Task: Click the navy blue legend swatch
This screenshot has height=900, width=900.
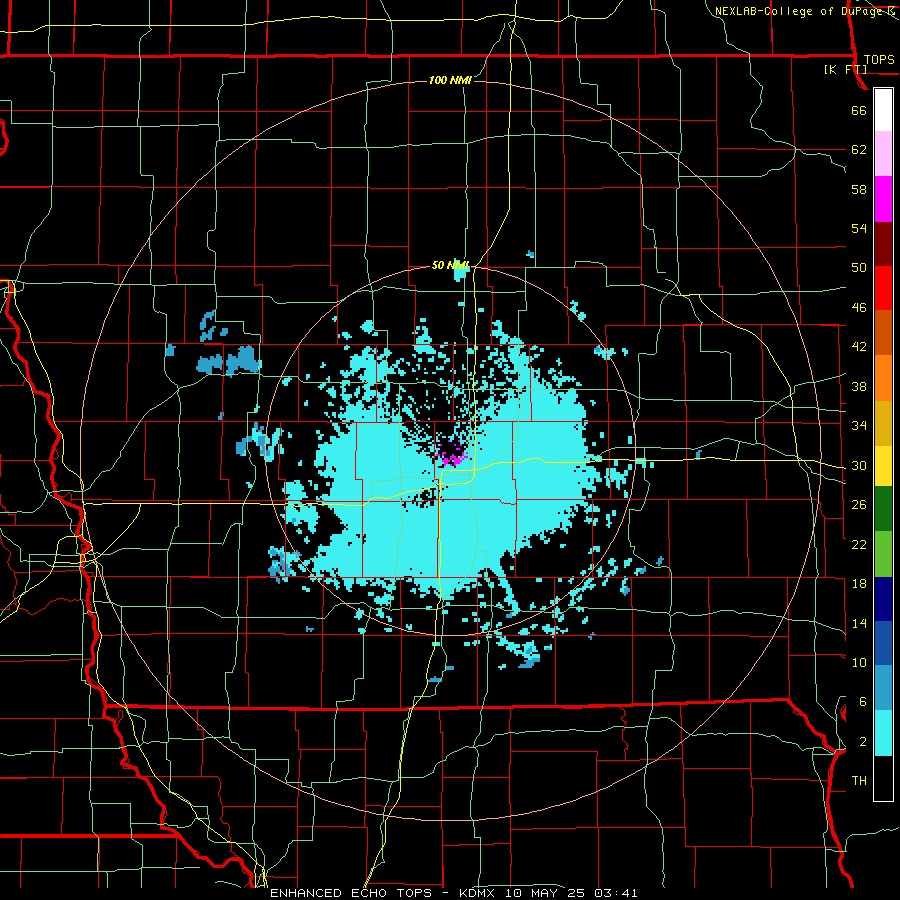Action: coord(883,599)
